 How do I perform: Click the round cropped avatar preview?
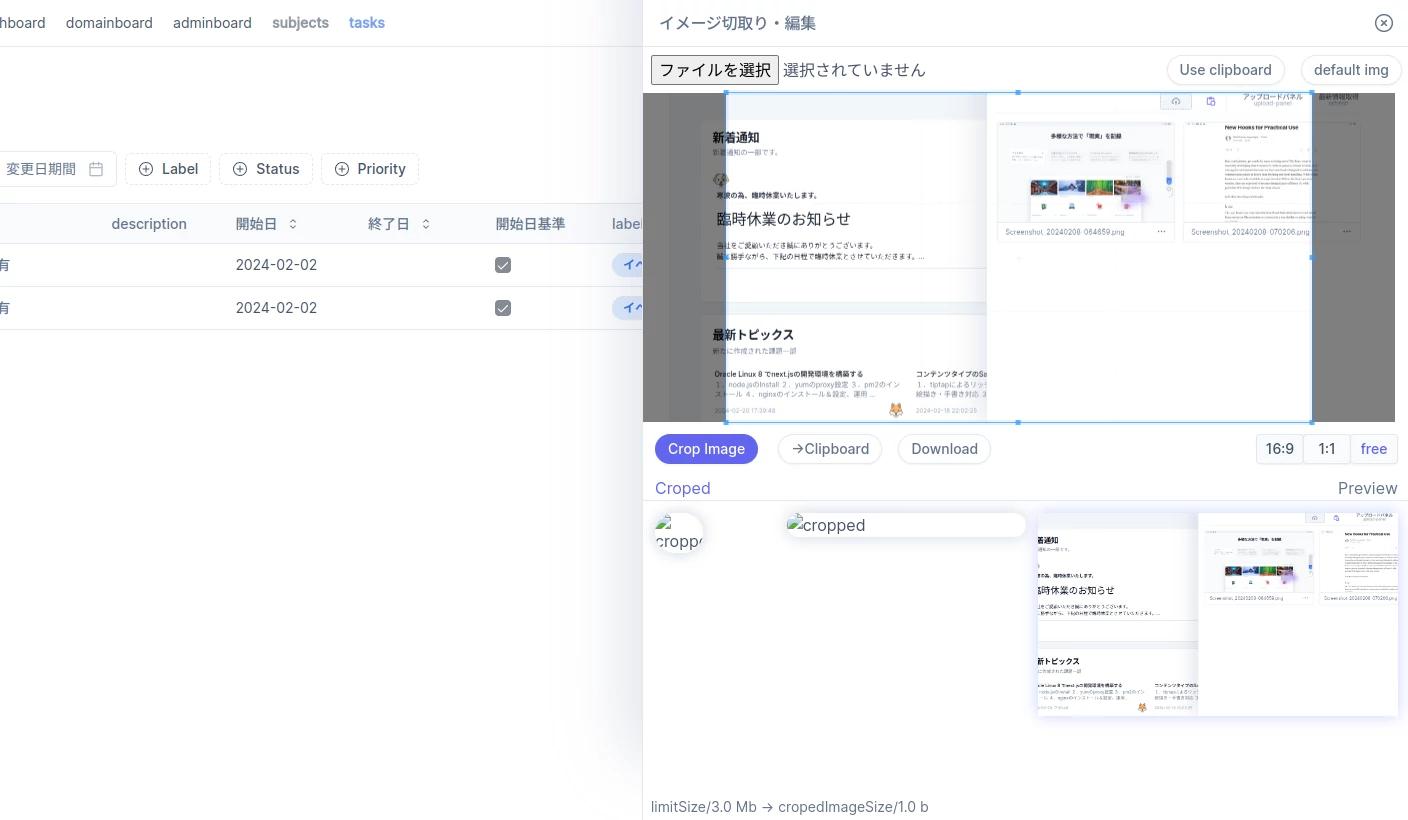point(679,533)
